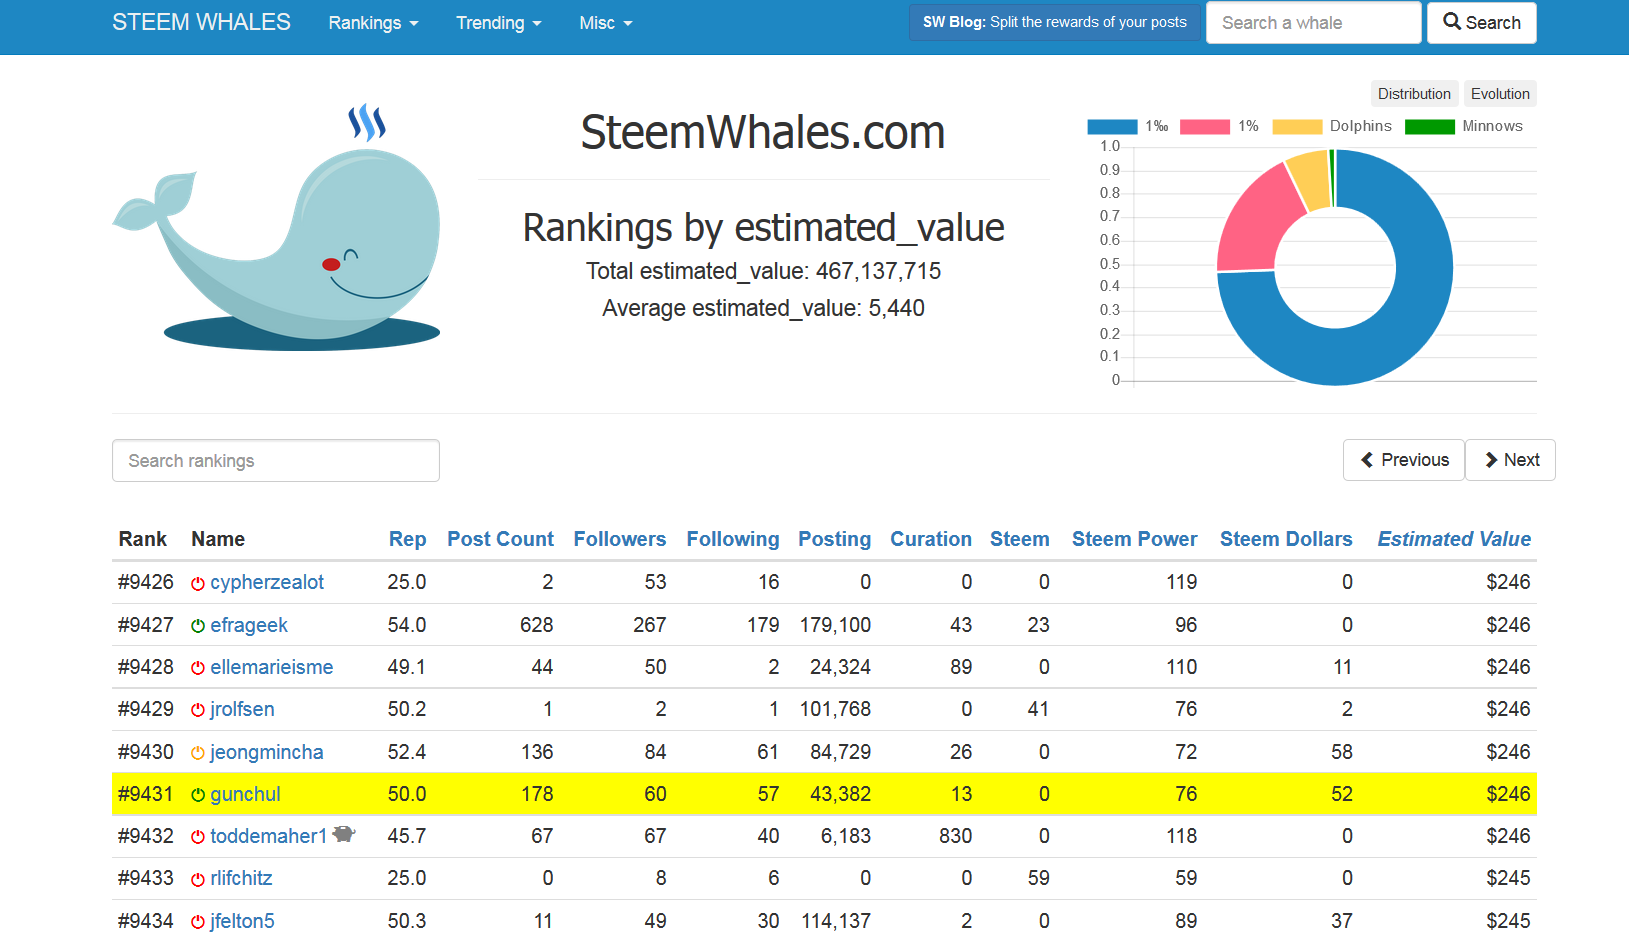The width and height of the screenshot is (1629, 937).
Task: Click the orange power icon beside jeongmincha
Action: [198, 753]
